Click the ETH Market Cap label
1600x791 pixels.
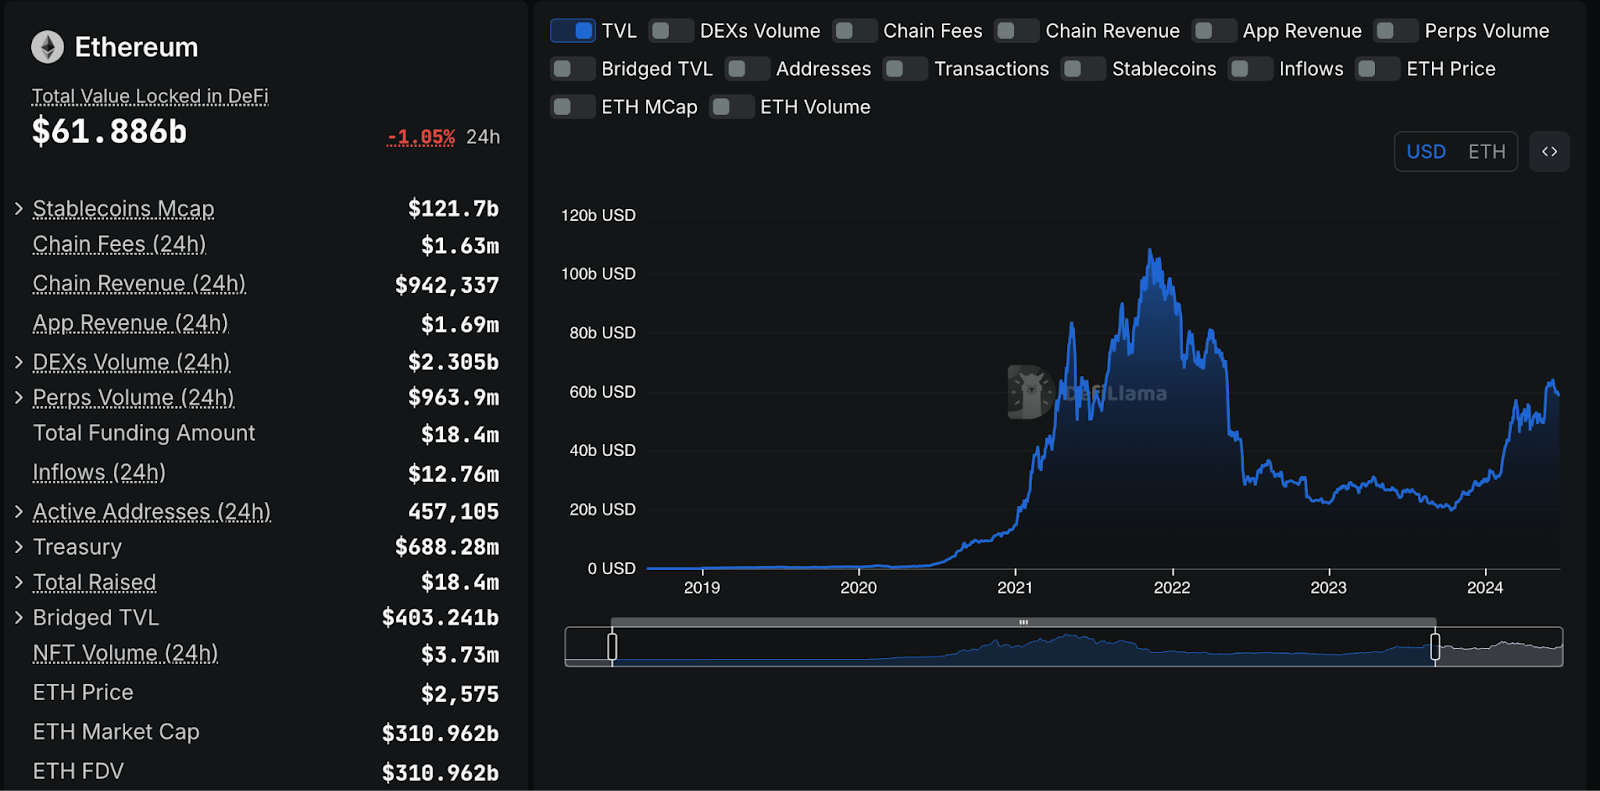tap(116, 732)
